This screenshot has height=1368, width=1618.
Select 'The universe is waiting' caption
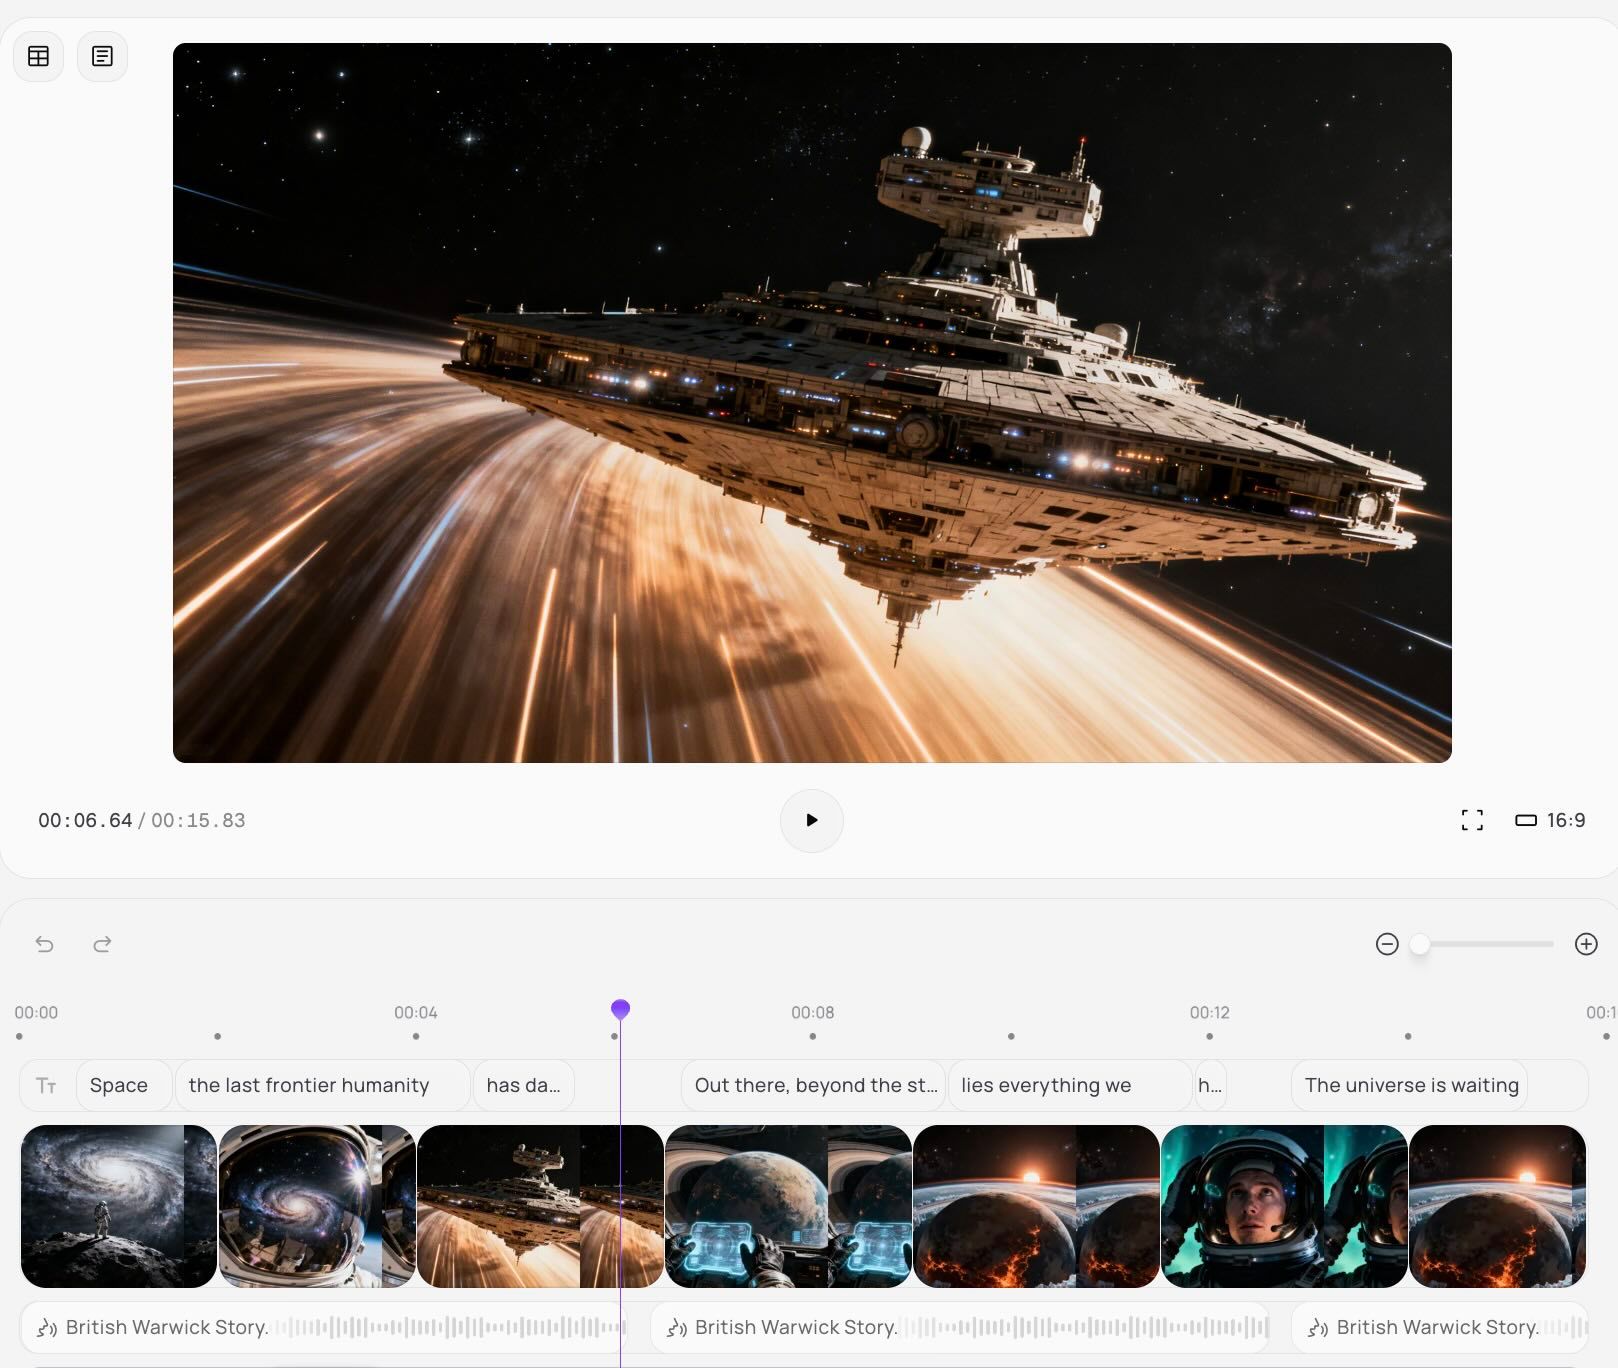tap(1410, 1085)
